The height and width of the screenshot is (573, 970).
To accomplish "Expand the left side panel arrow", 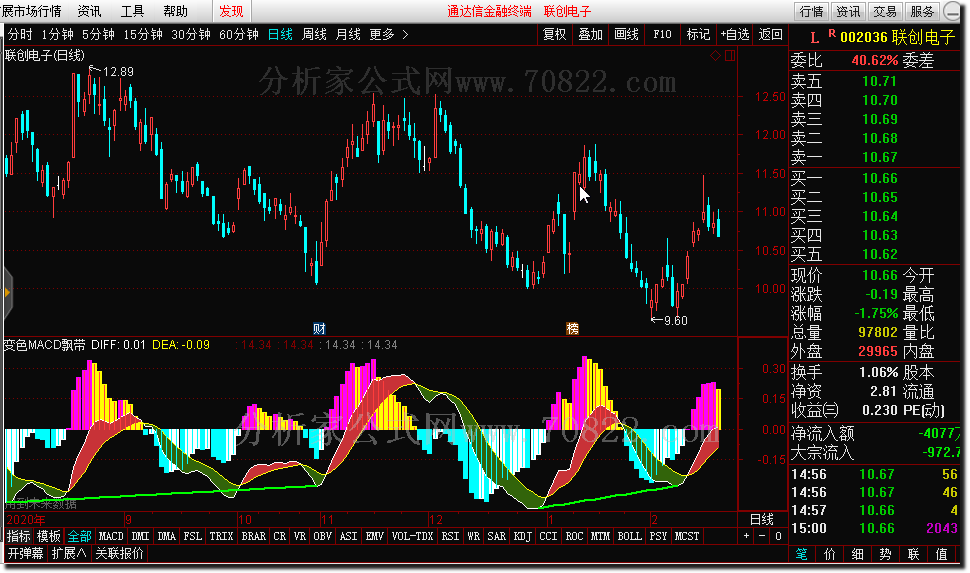I will pos(7,292).
